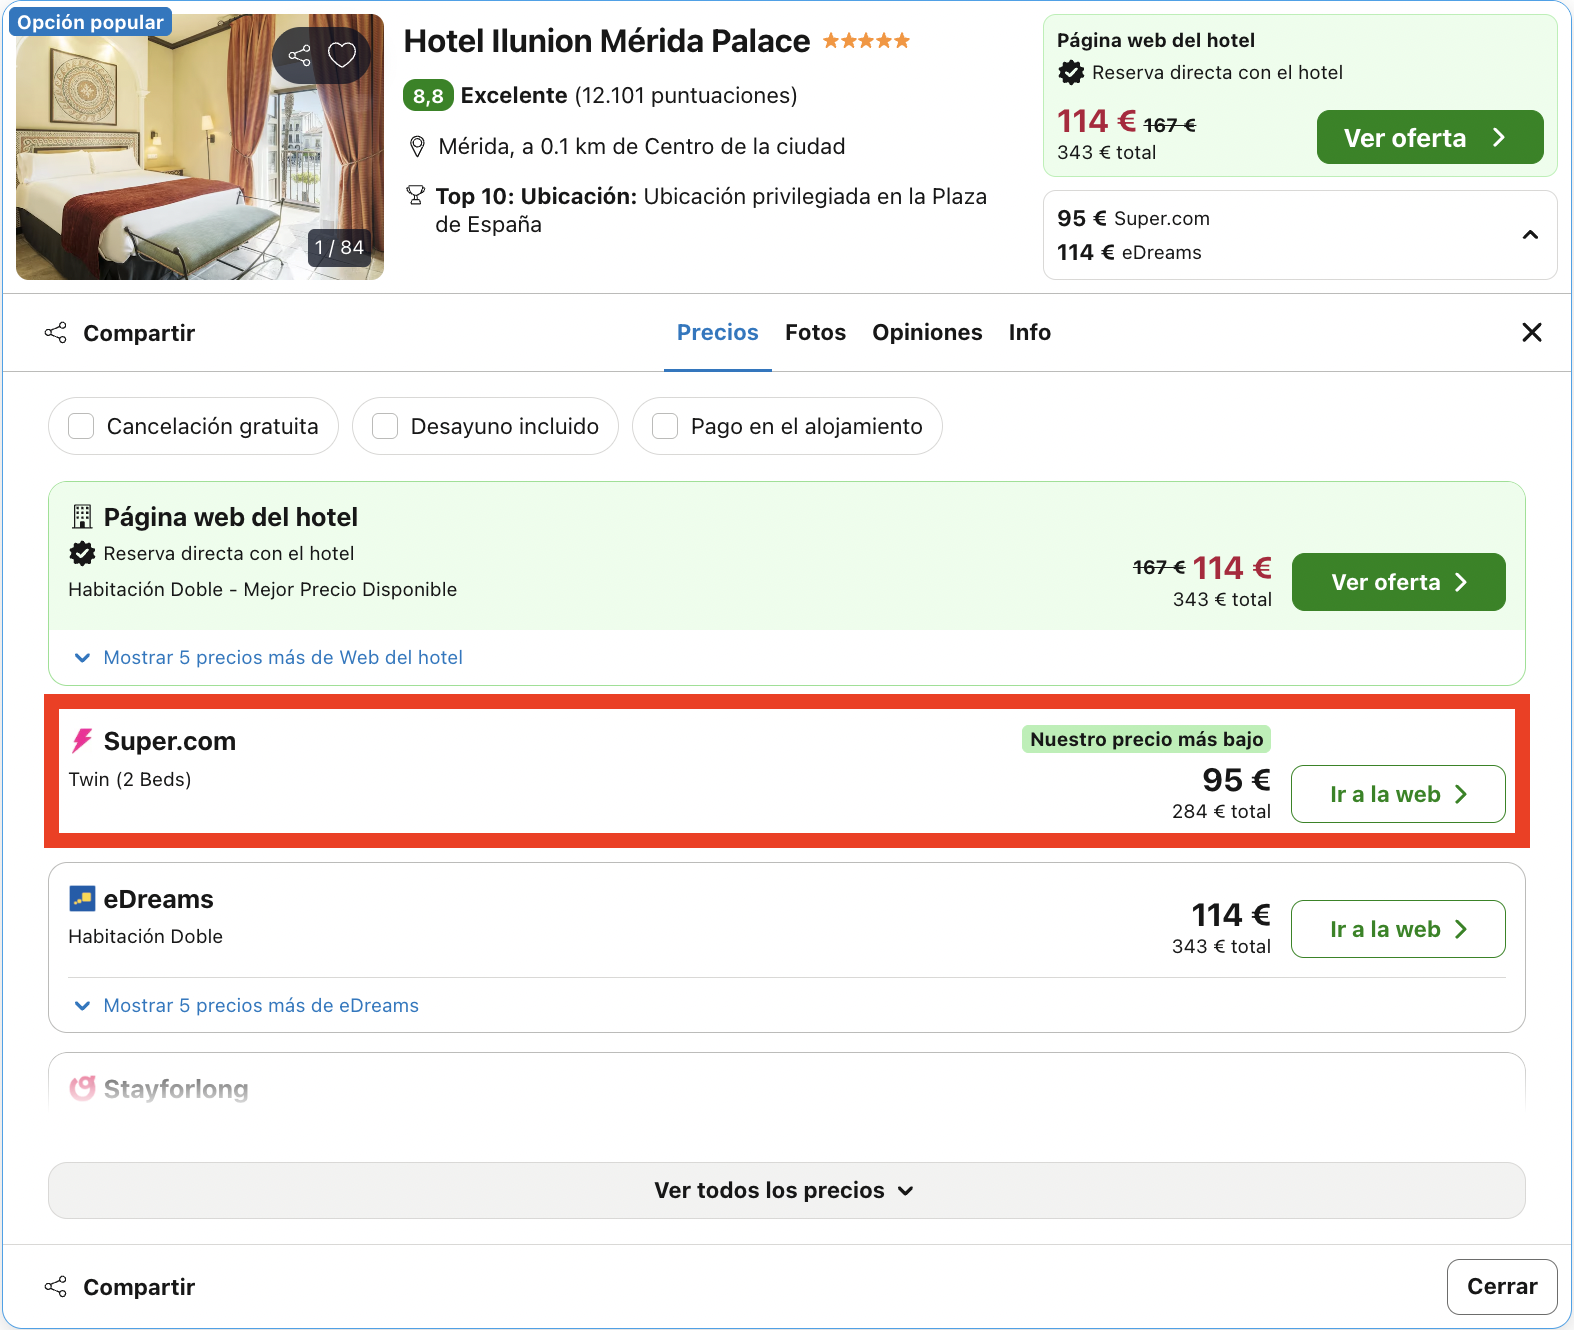Click the 95 € Super.com summary line
The image size is (1574, 1330).
(x=1133, y=218)
